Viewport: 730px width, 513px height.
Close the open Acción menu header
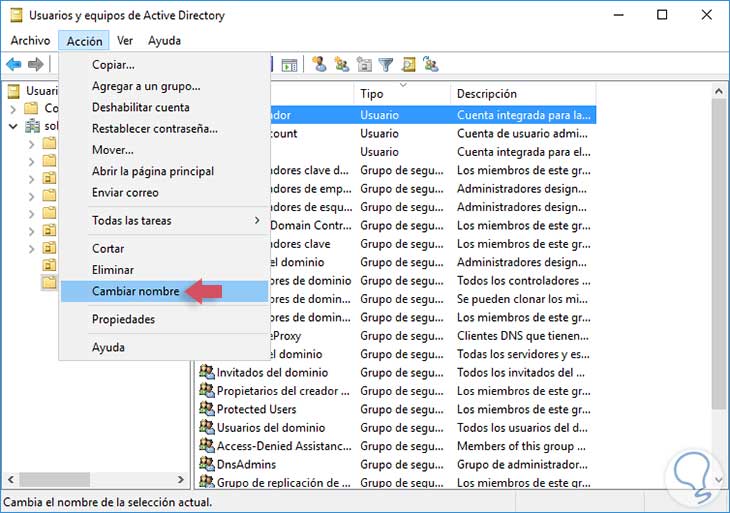coord(84,41)
